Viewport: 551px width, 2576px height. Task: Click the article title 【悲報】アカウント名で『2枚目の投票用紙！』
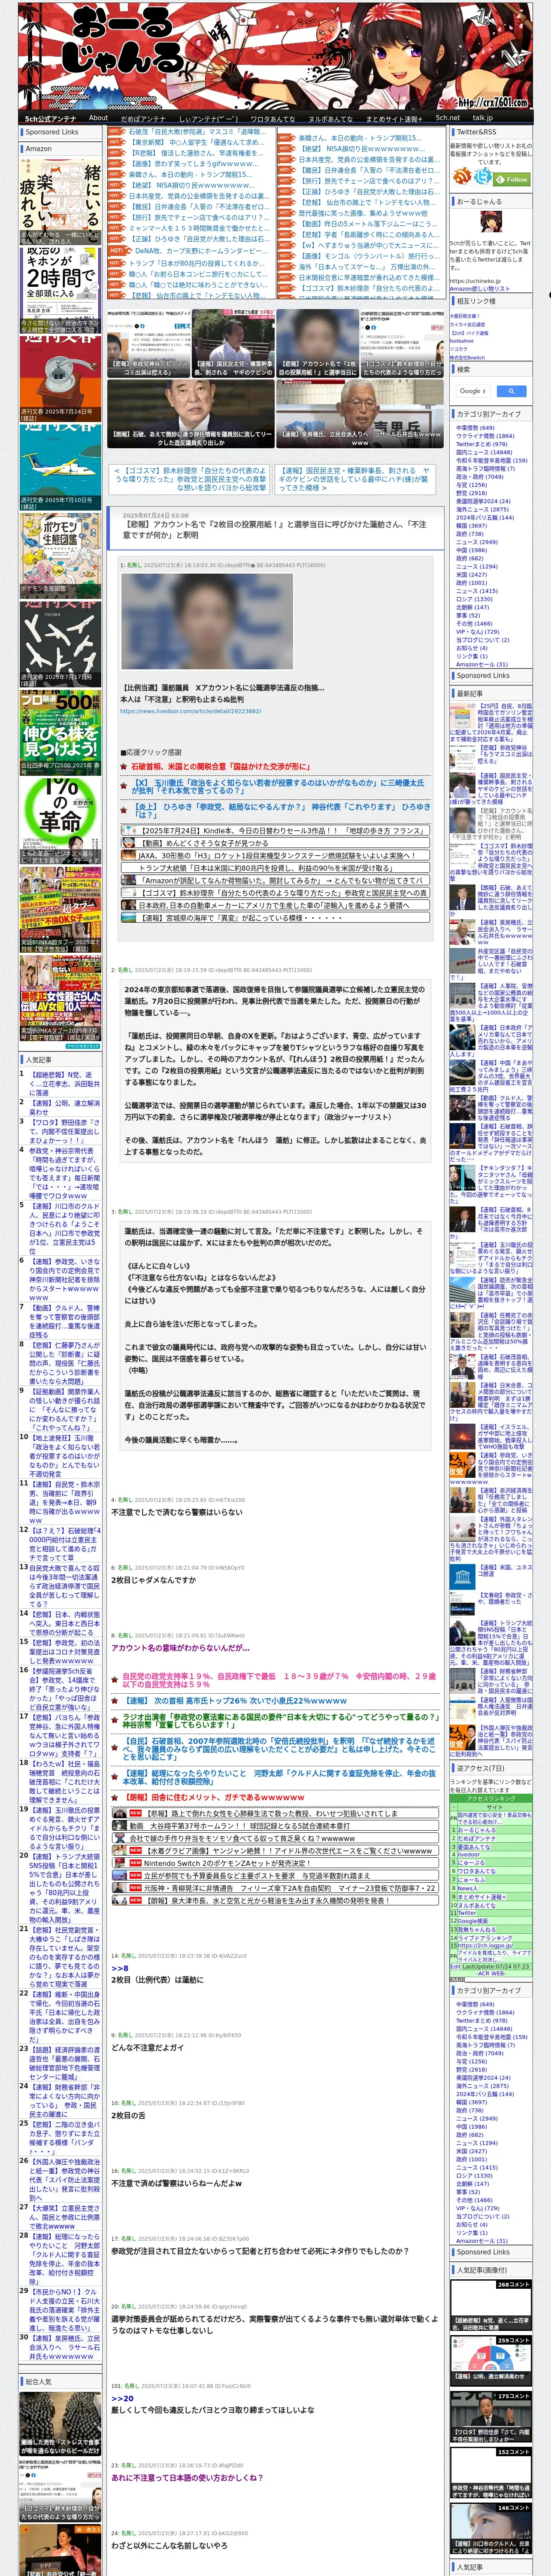[274, 529]
